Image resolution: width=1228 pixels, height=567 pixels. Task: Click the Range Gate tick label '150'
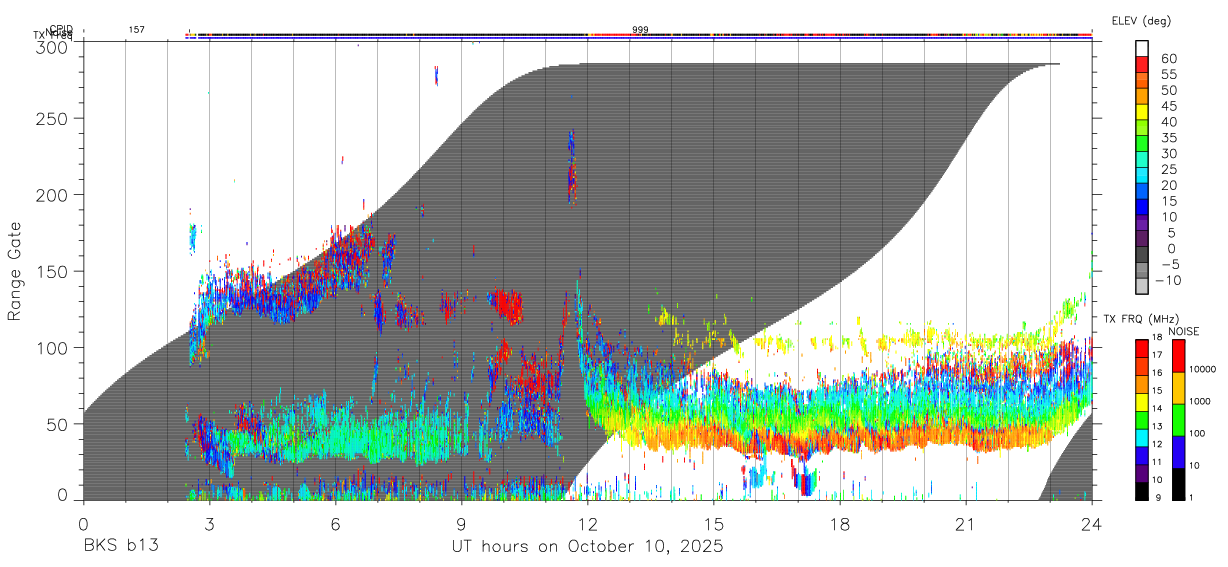point(52,271)
